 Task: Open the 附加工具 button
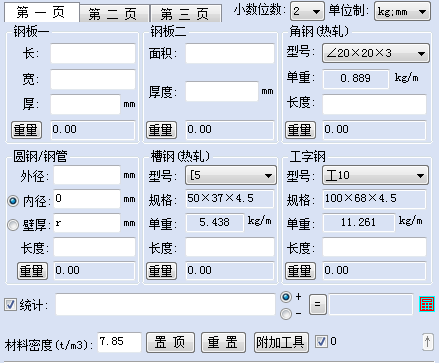click(281, 342)
